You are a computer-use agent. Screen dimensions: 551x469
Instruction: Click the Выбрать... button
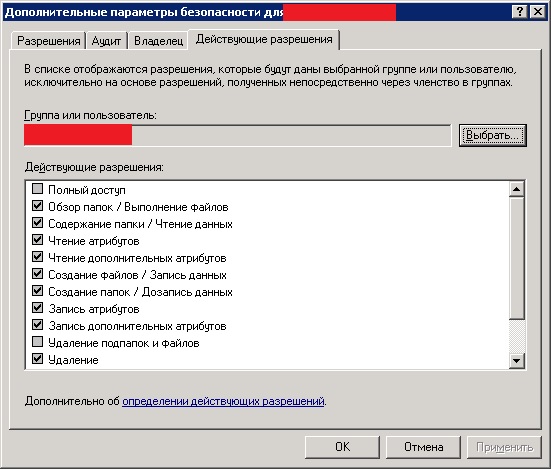pos(492,135)
